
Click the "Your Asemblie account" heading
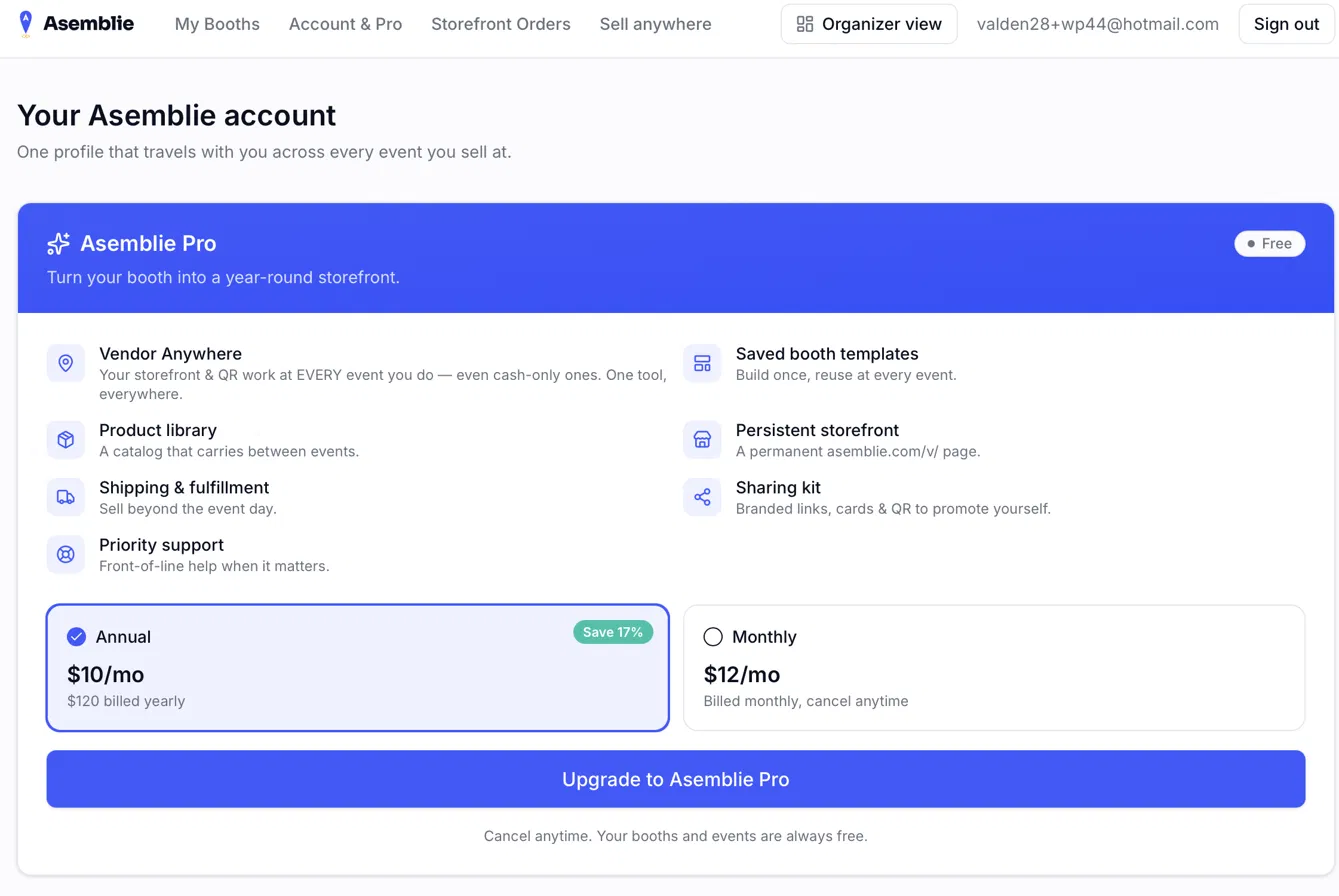point(177,115)
